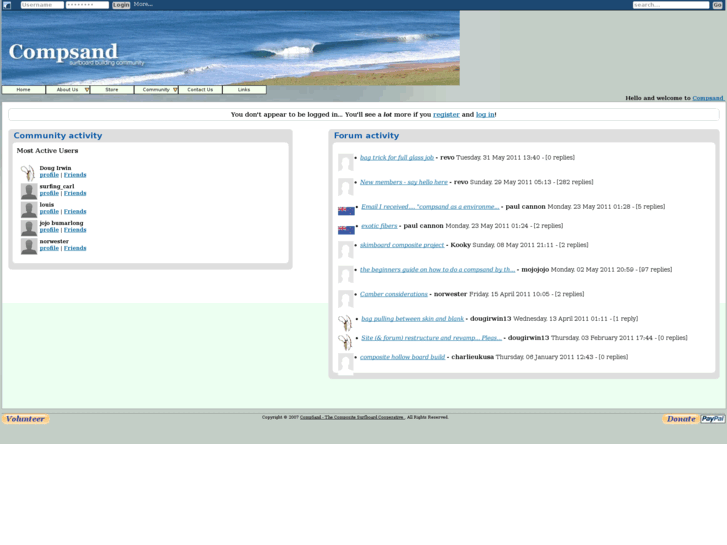Open the Store menu item

pyautogui.click(x=112, y=90)
